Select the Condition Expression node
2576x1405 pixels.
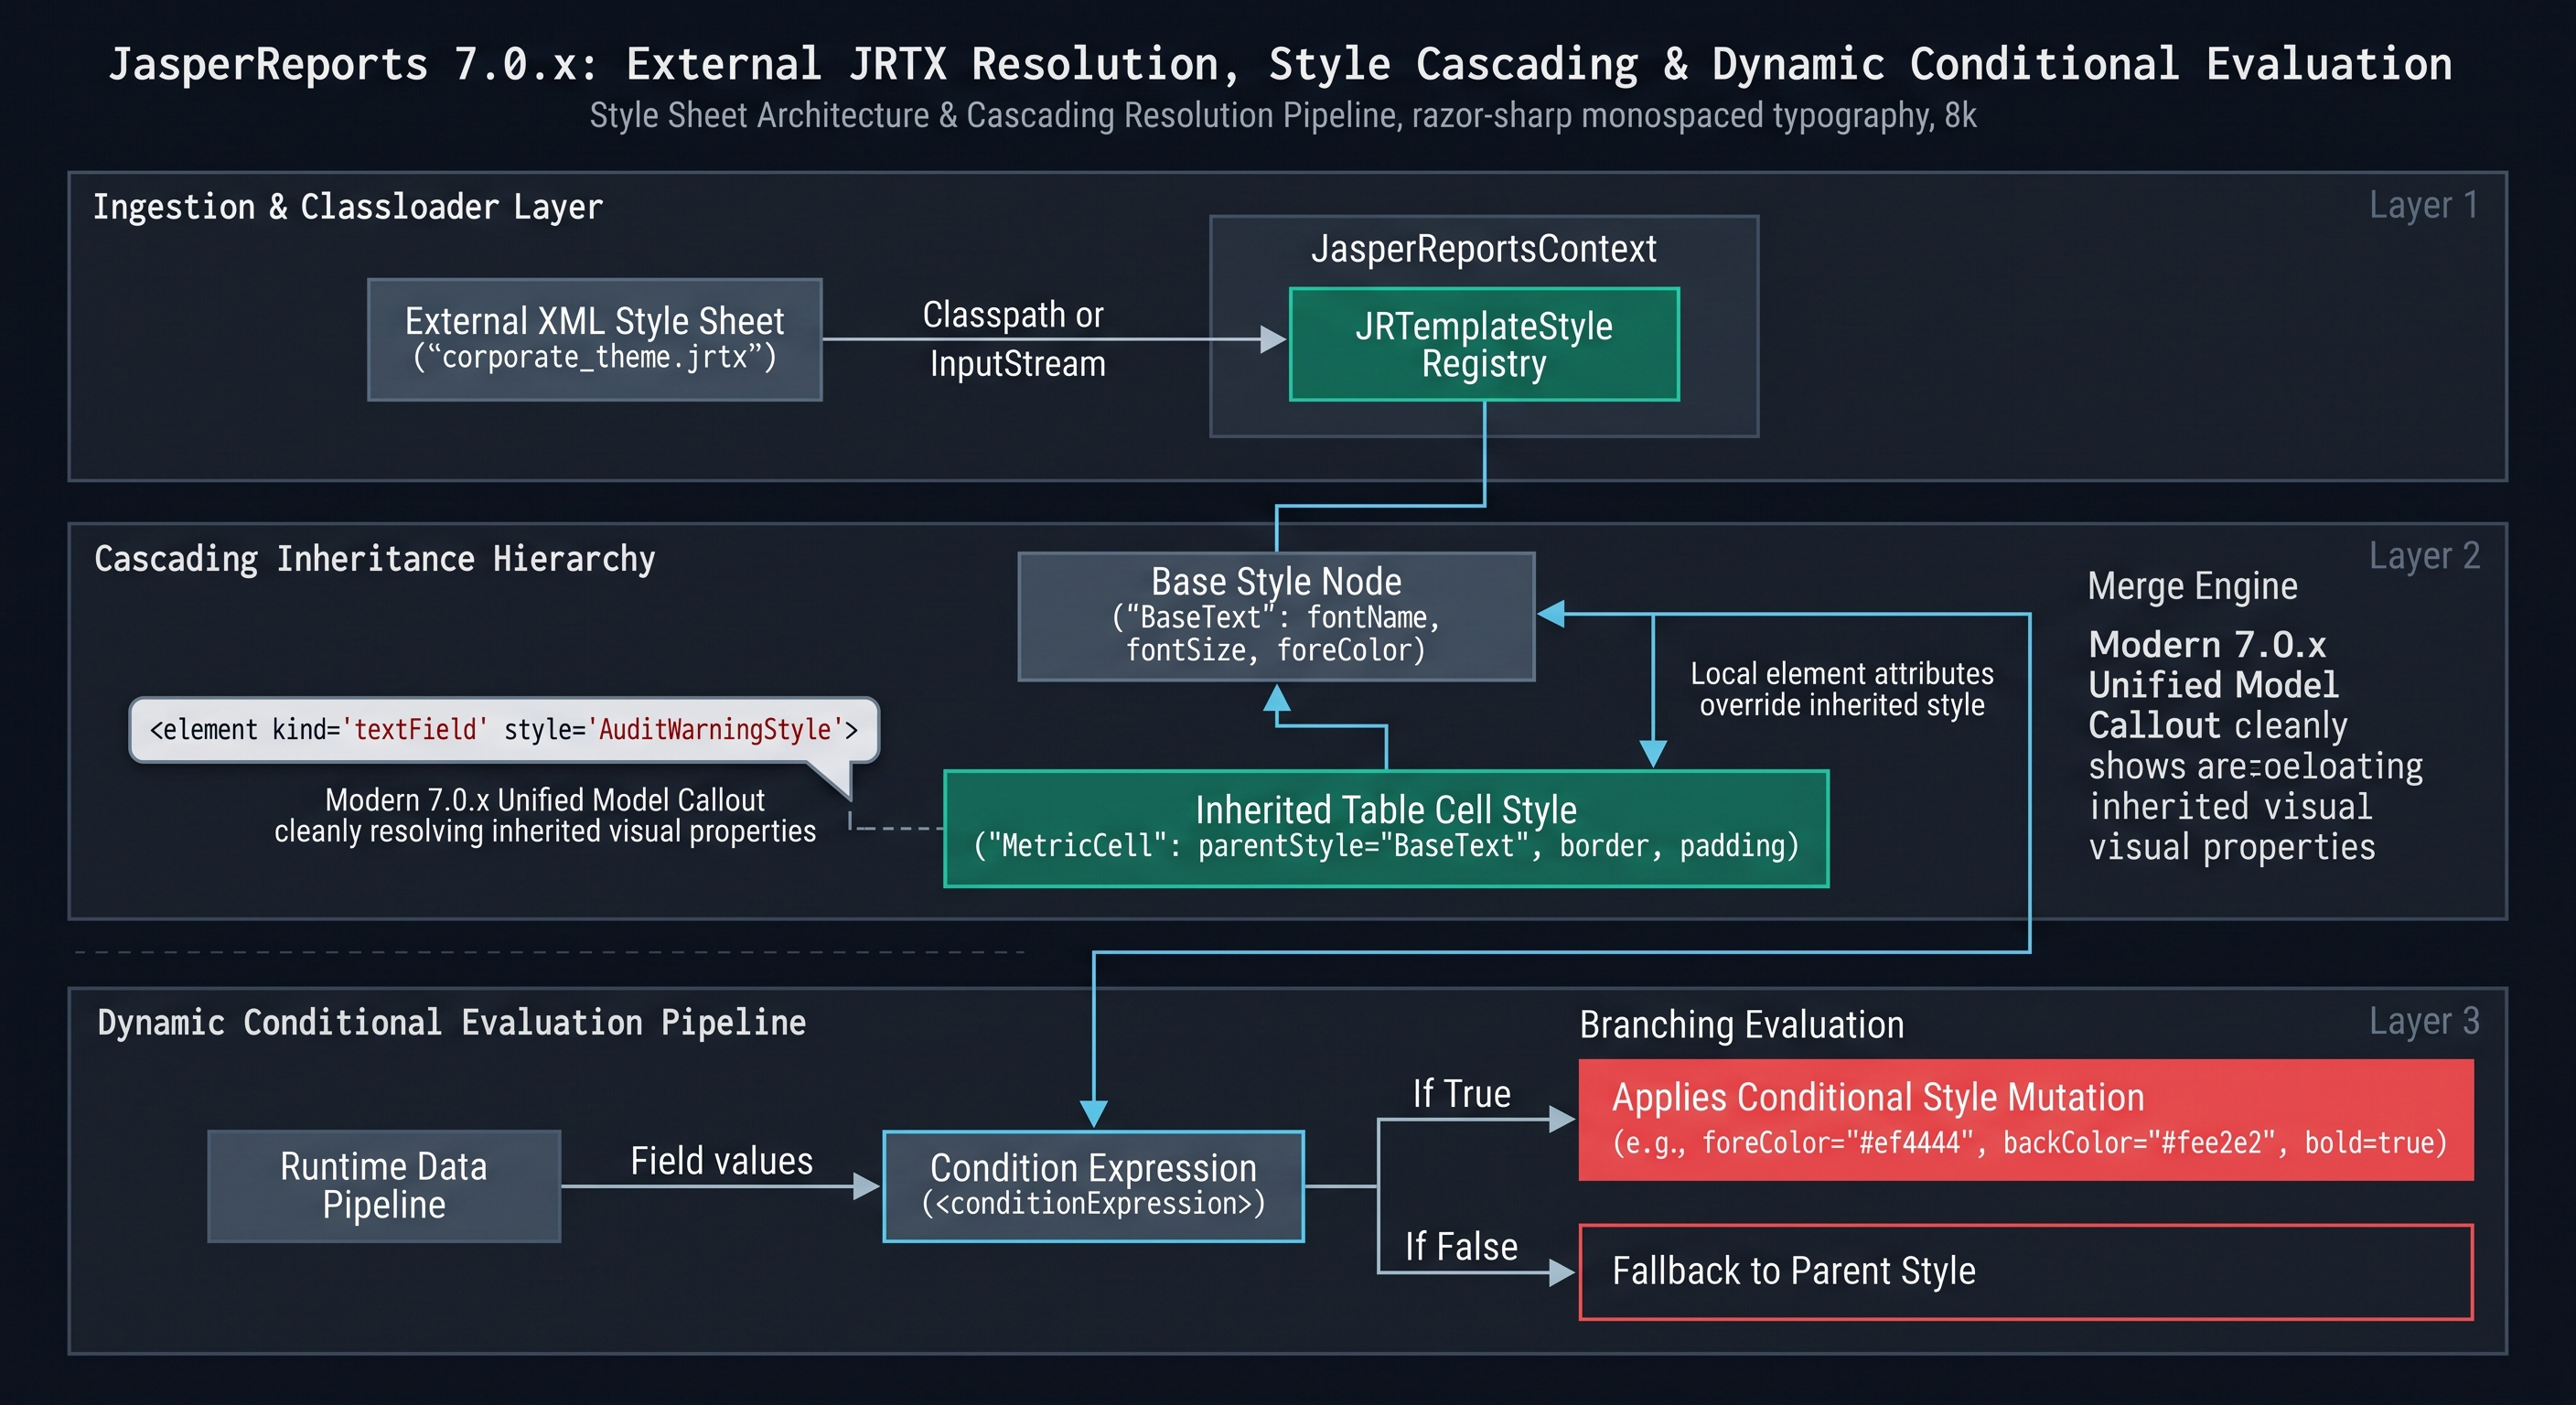point(1093,1186)
